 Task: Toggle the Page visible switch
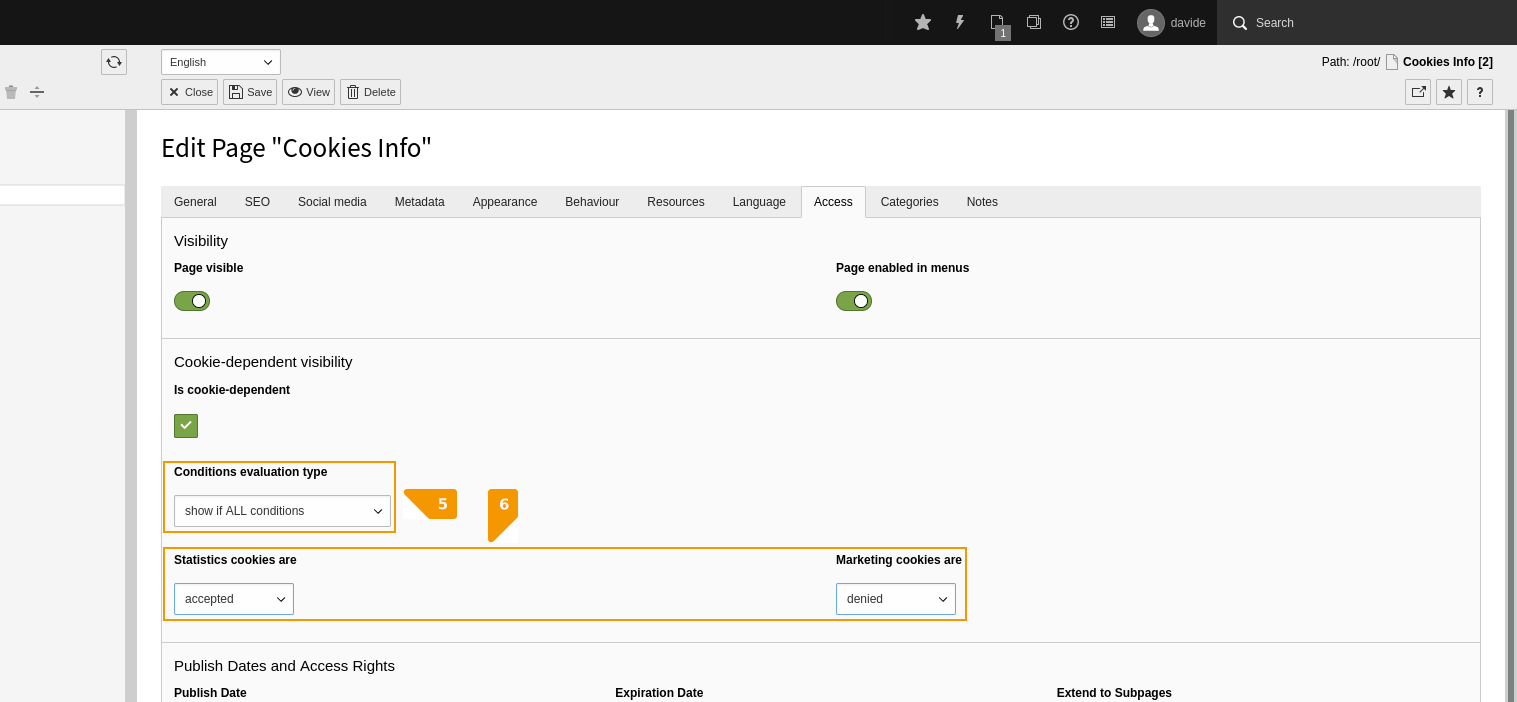click(192, 301)
